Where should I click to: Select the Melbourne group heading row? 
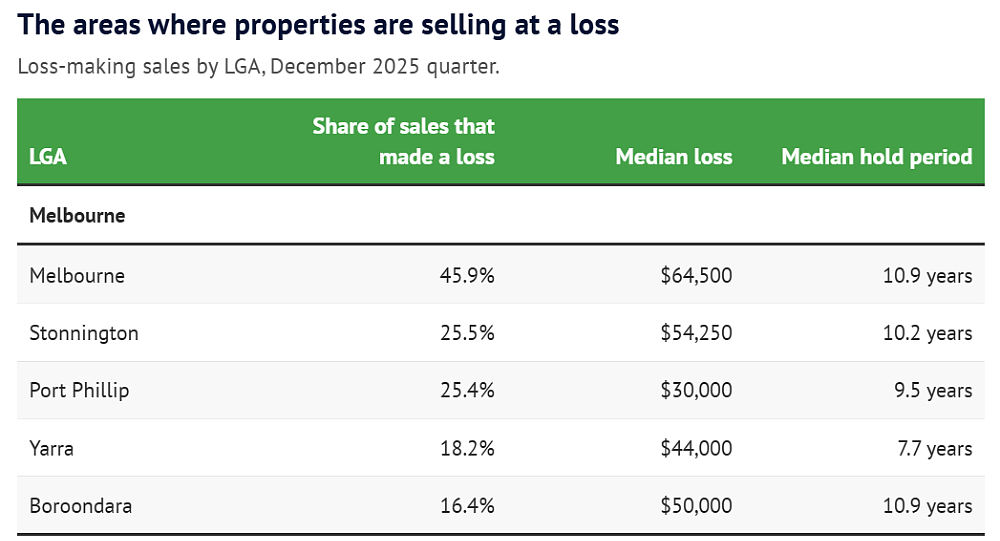pos(501,215)
